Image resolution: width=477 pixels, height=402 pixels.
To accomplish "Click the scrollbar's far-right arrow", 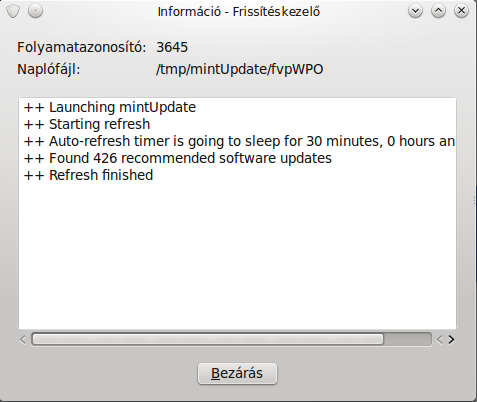I will point(451,340).
